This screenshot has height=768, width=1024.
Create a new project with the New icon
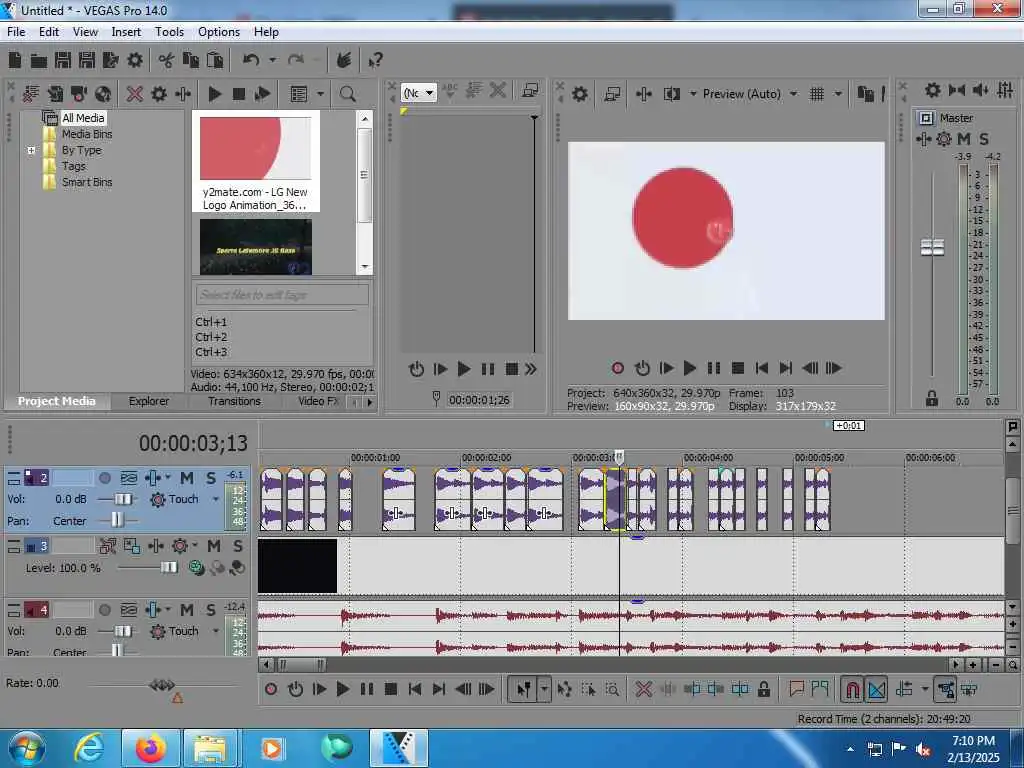pyautogui.click(x=15, y=61)
